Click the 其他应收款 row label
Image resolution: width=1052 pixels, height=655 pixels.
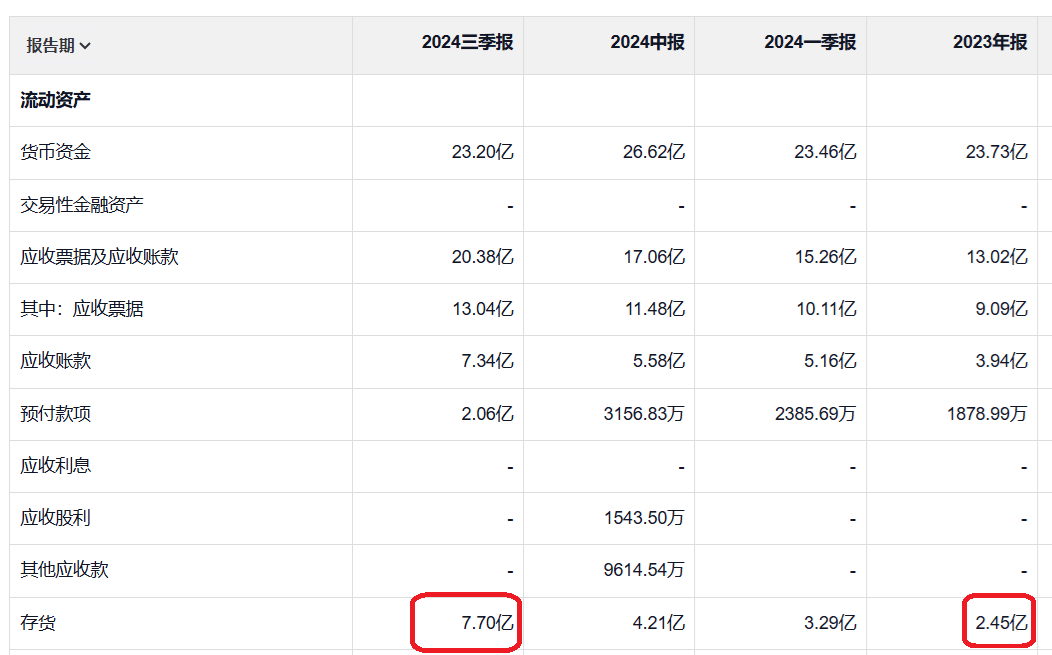[65, 570]
